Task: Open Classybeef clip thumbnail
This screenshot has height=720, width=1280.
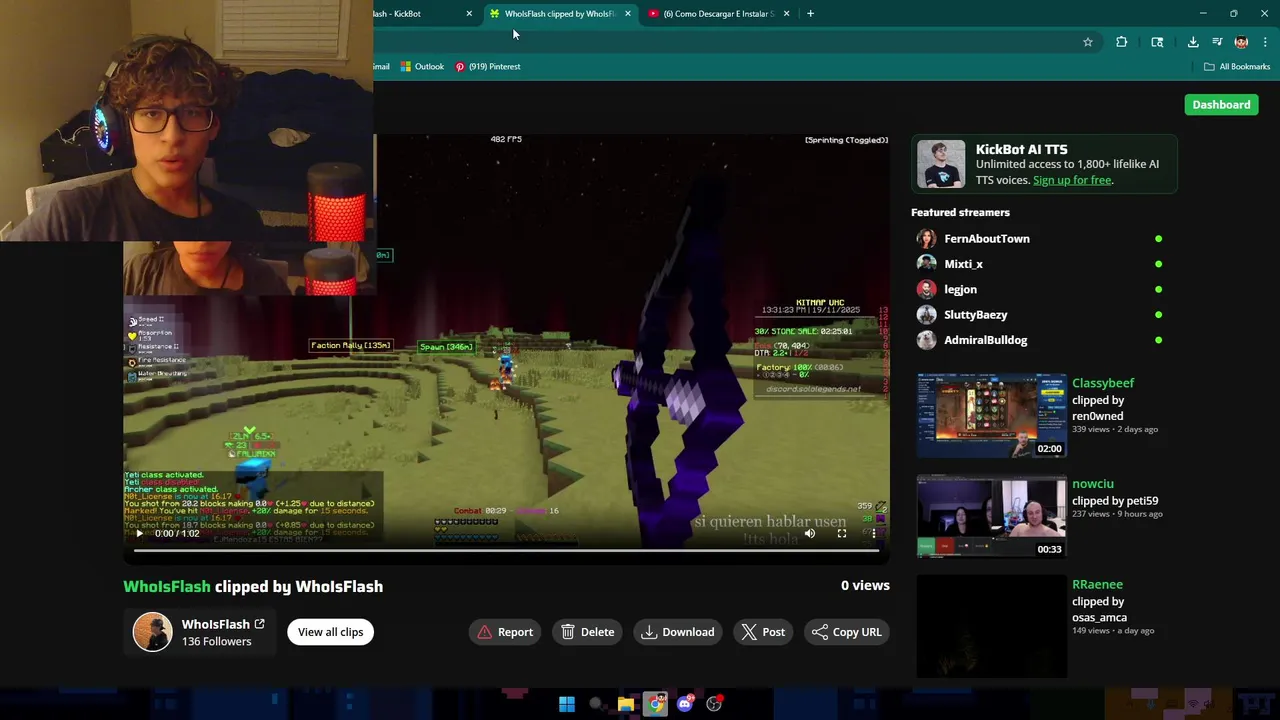Action: [x=992, y=416]
